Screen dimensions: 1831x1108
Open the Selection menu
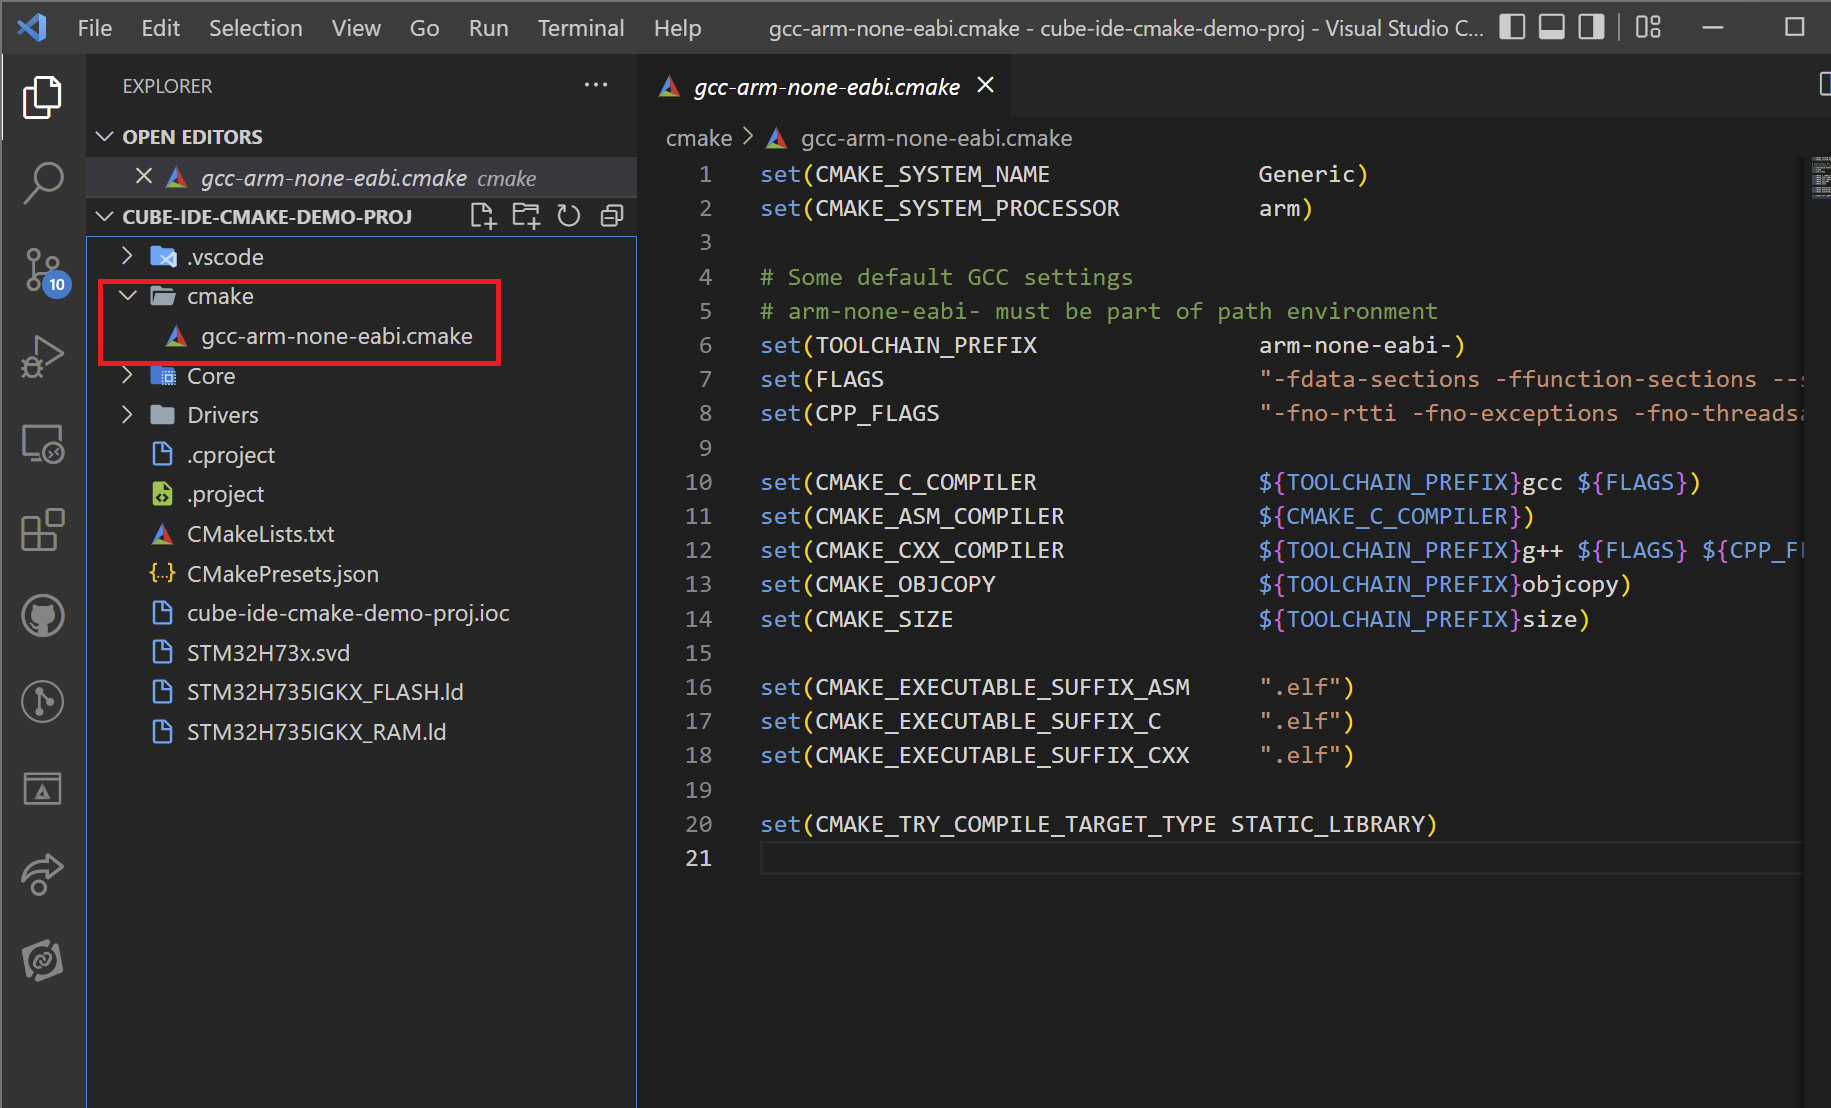[x=256, y=28]
